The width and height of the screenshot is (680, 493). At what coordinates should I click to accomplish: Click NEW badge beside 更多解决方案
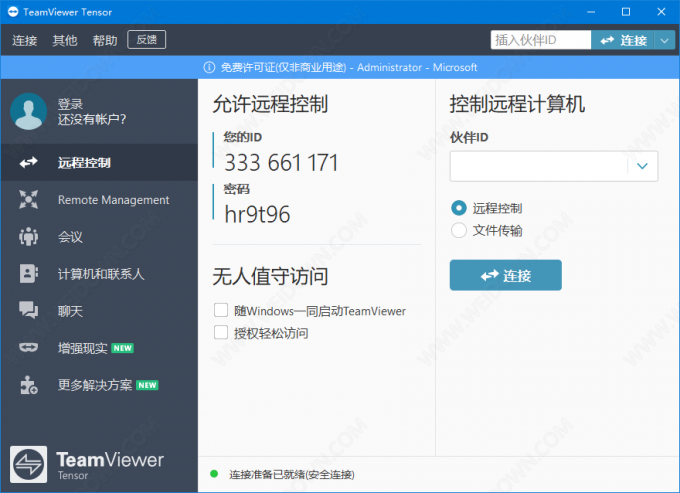147,385
